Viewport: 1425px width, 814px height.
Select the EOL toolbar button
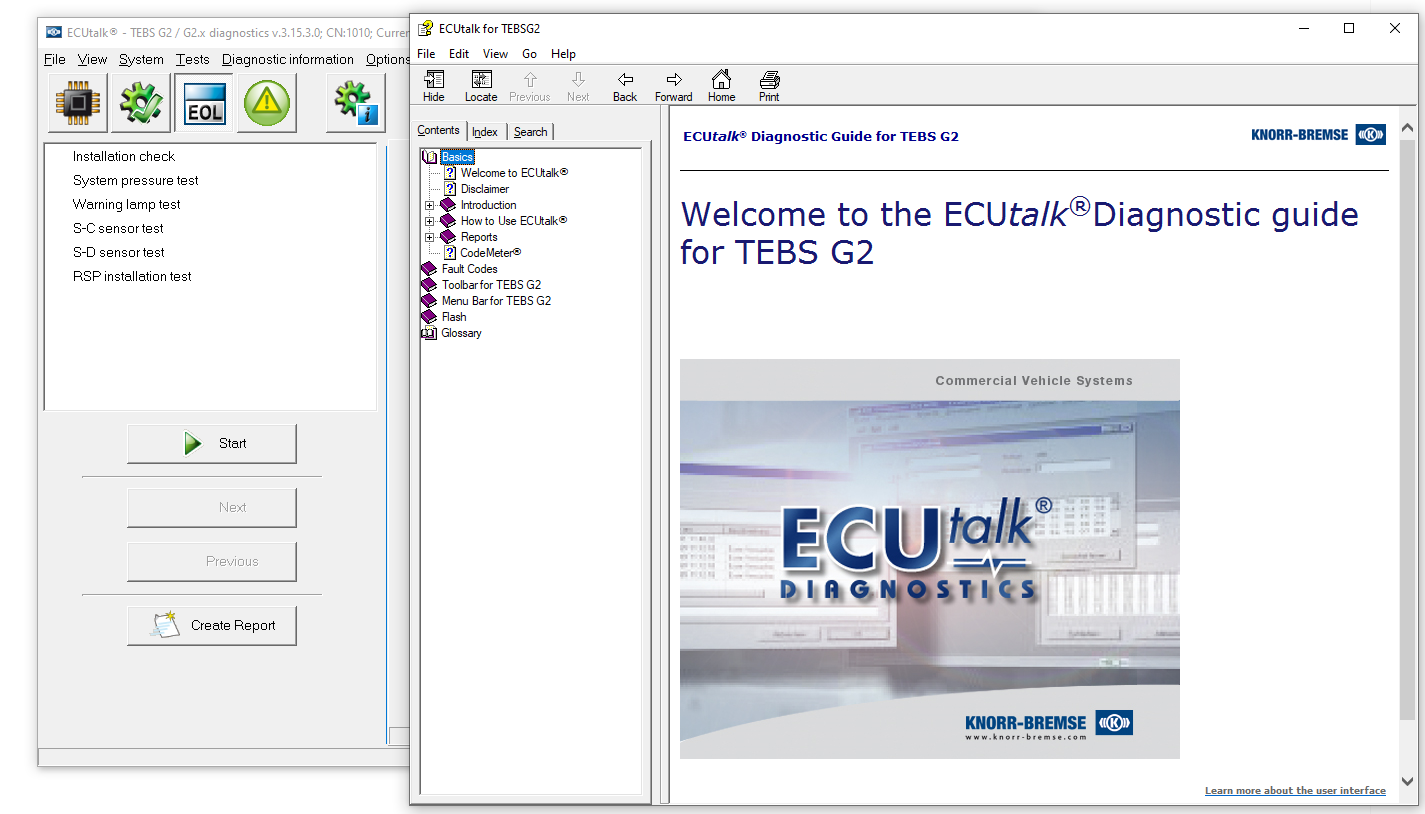pyautogui.click(x=204, y=103)
